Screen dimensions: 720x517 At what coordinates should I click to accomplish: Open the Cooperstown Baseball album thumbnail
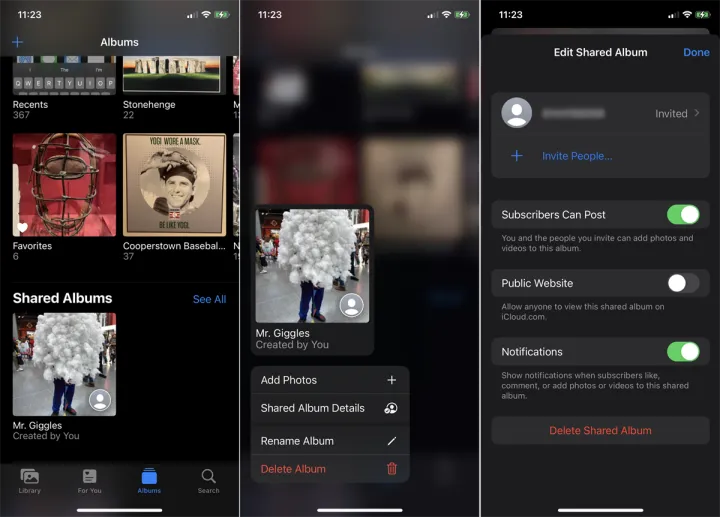[174, 185]
